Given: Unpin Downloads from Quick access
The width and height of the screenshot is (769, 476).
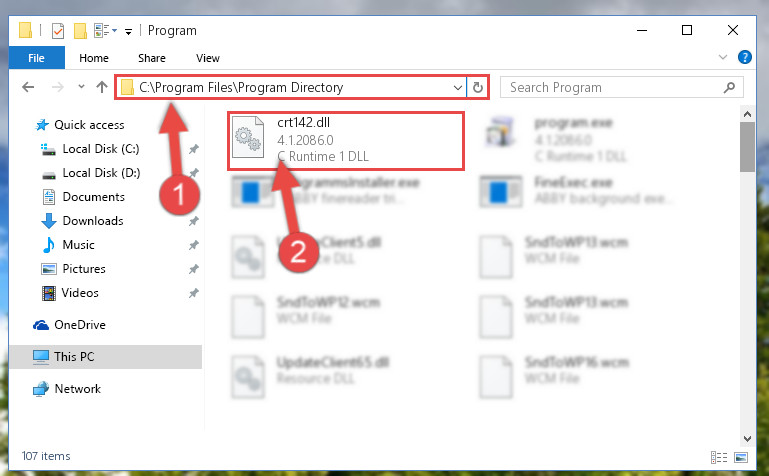Looking at the screenshot, I should pos(194,221).
